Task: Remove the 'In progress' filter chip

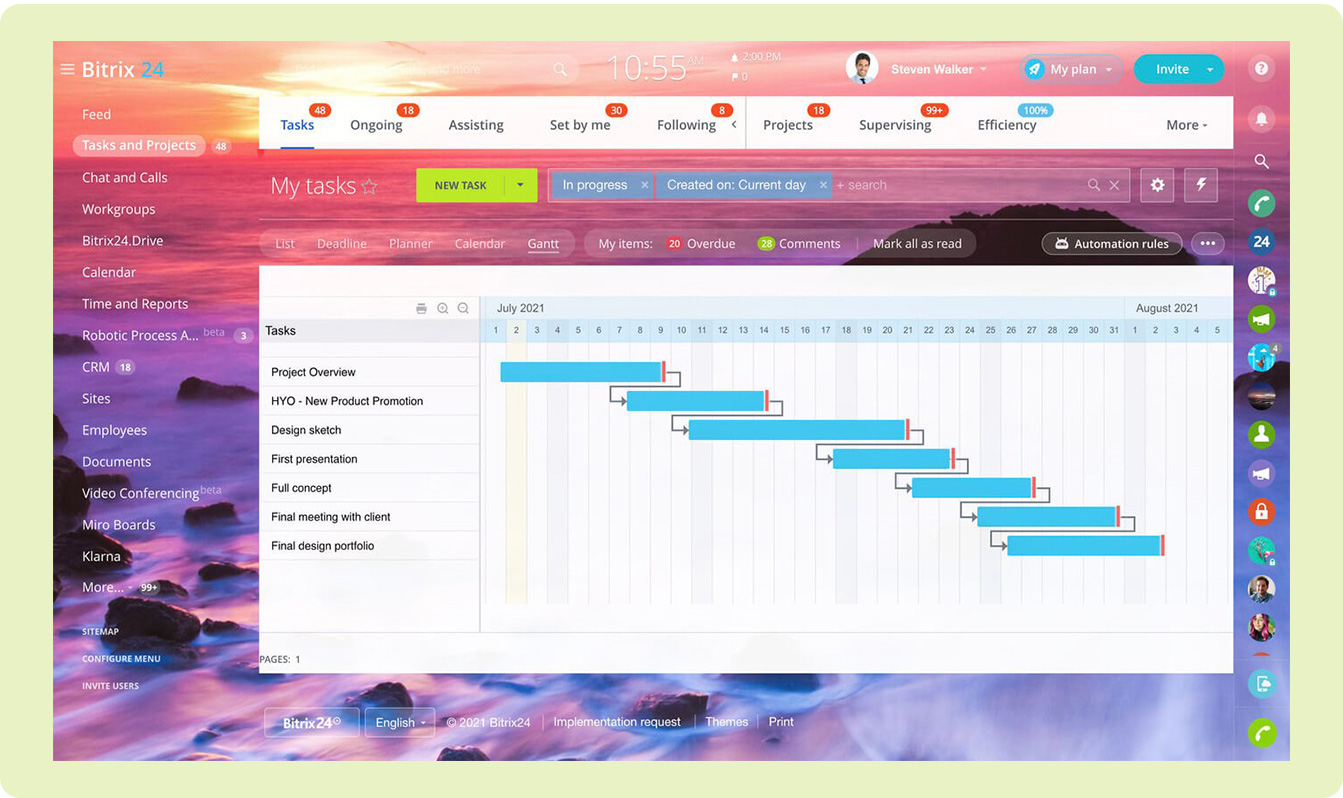Action: pyautogui.click(x=644, y=185)
